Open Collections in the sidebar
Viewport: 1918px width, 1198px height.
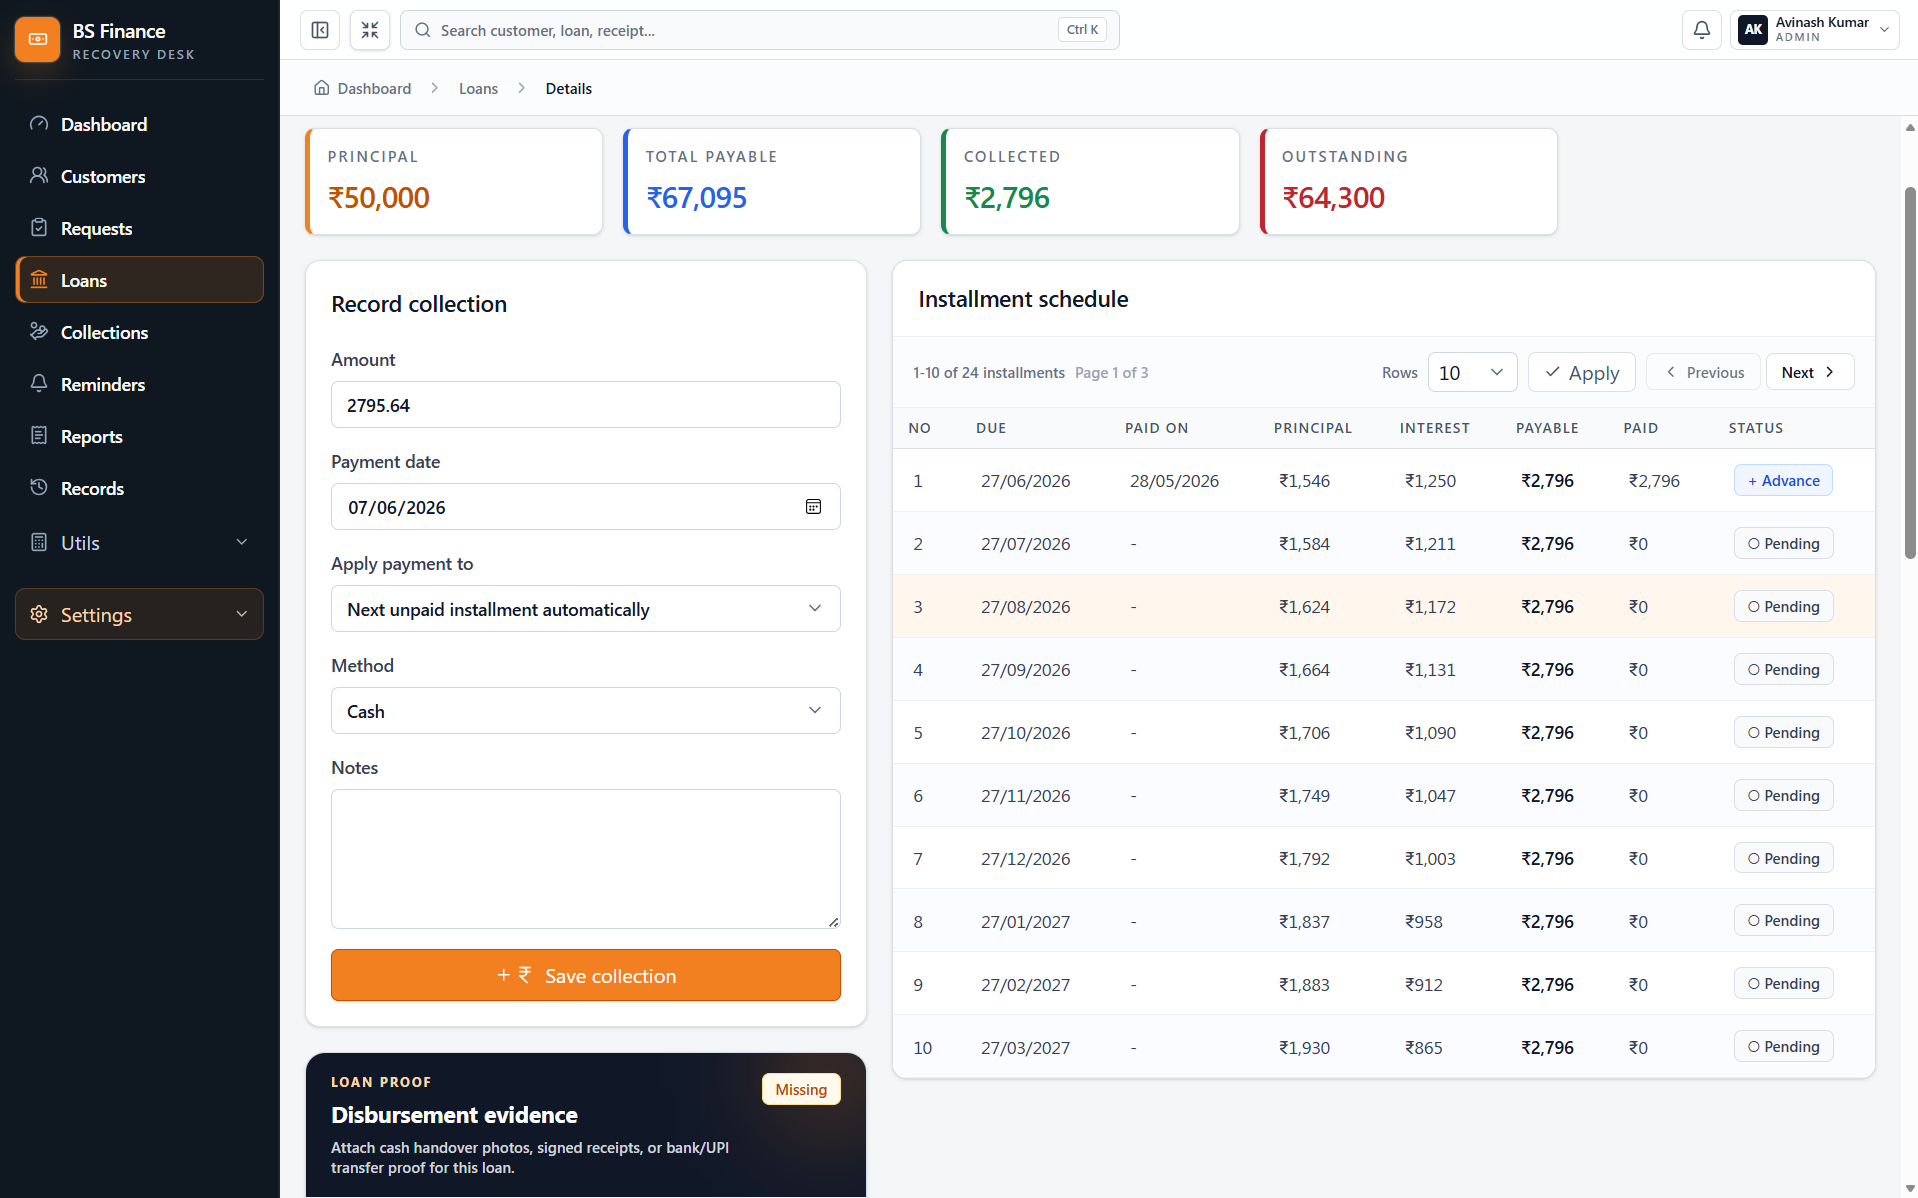pyautogui.click(x=139, y=332)
